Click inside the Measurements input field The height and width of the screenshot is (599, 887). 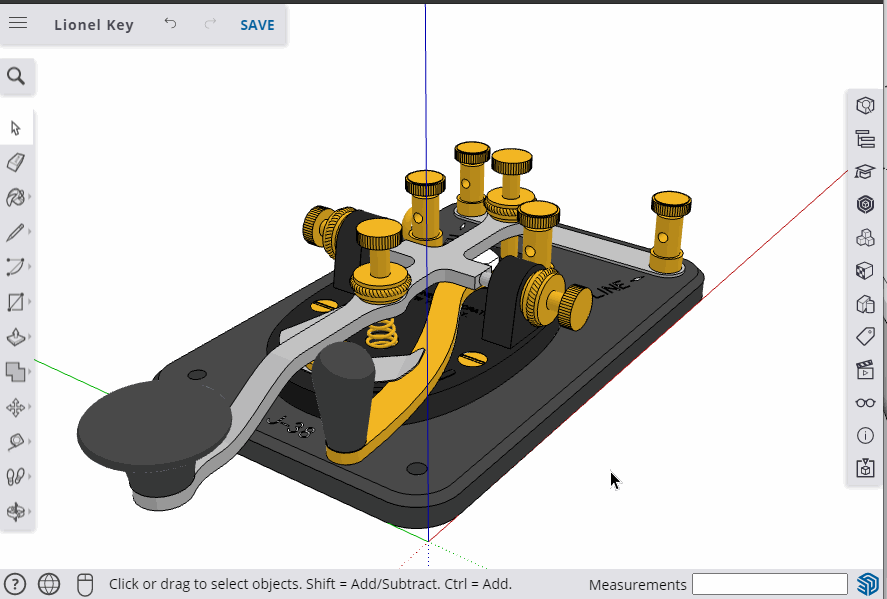(x=770, y=584)
